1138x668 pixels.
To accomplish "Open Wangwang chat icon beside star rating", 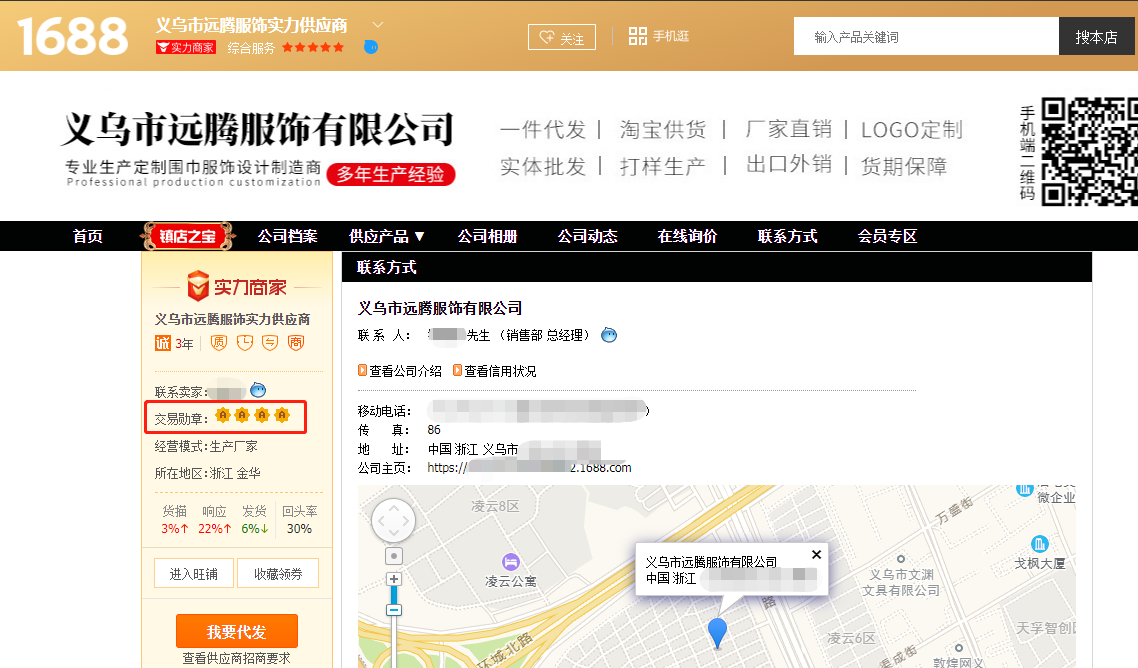I will 370,47.
